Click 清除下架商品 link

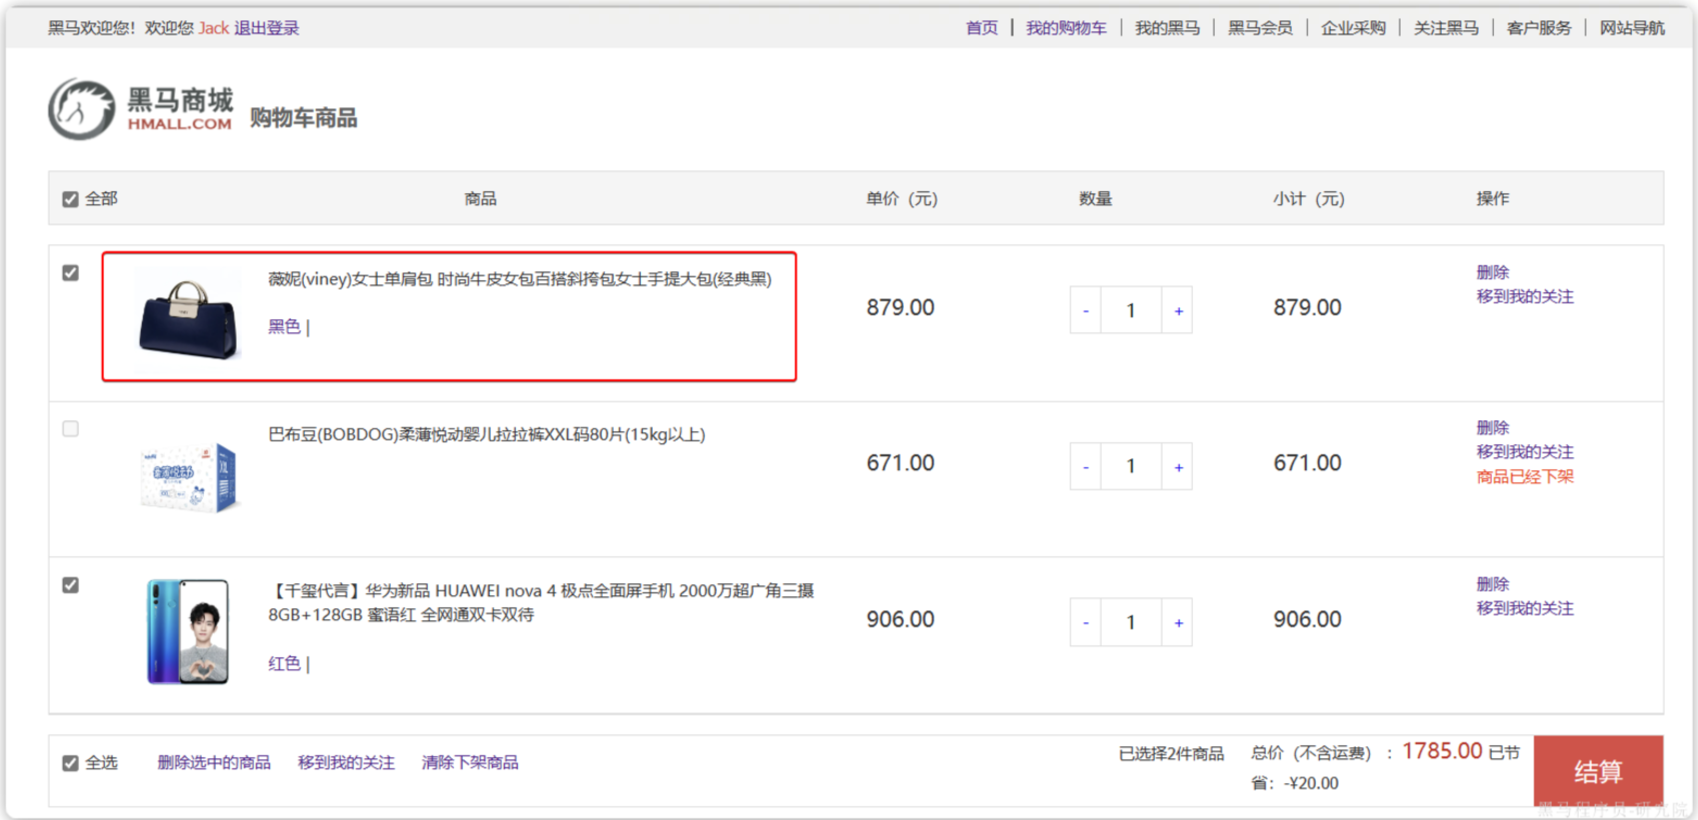pyautogui.click(x=470, y=763)
